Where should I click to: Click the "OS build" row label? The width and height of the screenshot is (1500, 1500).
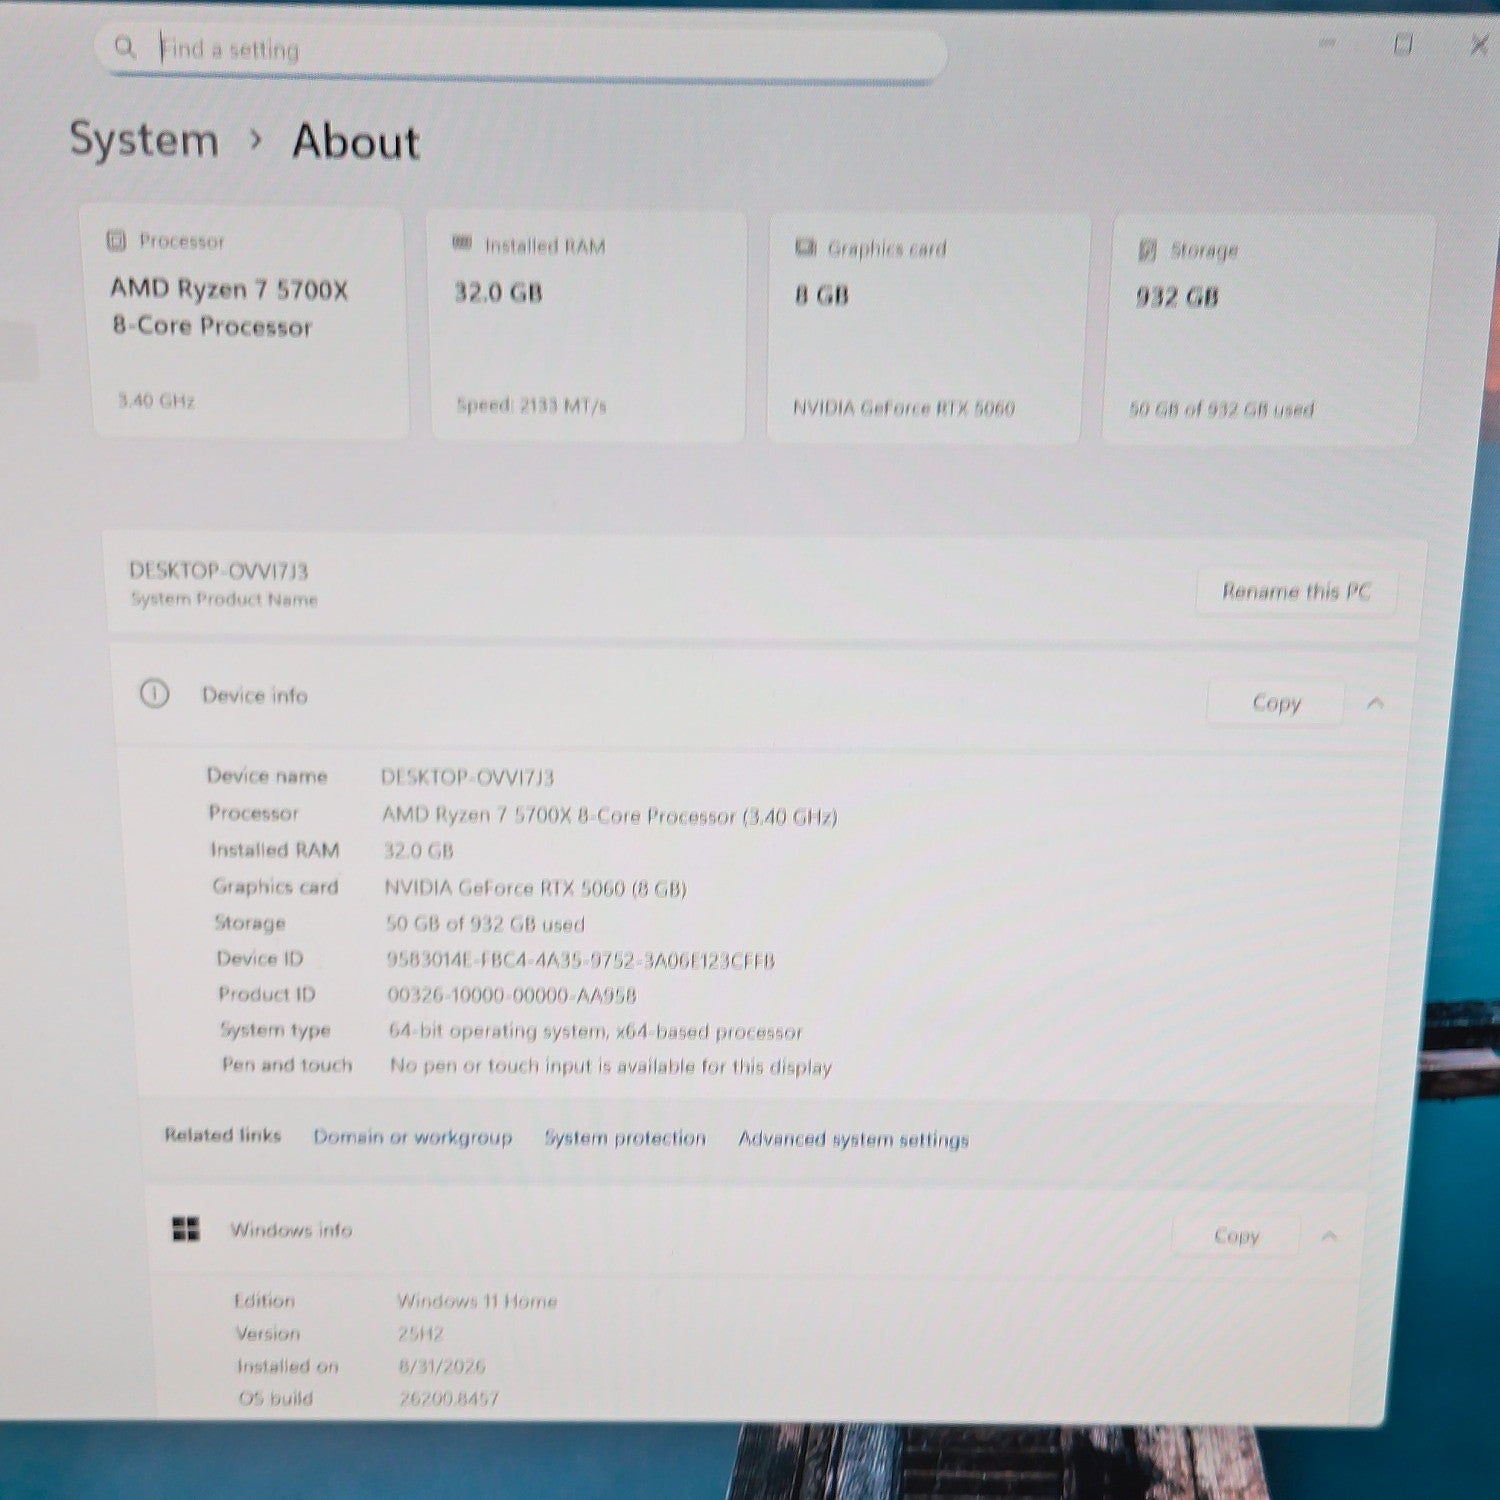(275, 1398)
